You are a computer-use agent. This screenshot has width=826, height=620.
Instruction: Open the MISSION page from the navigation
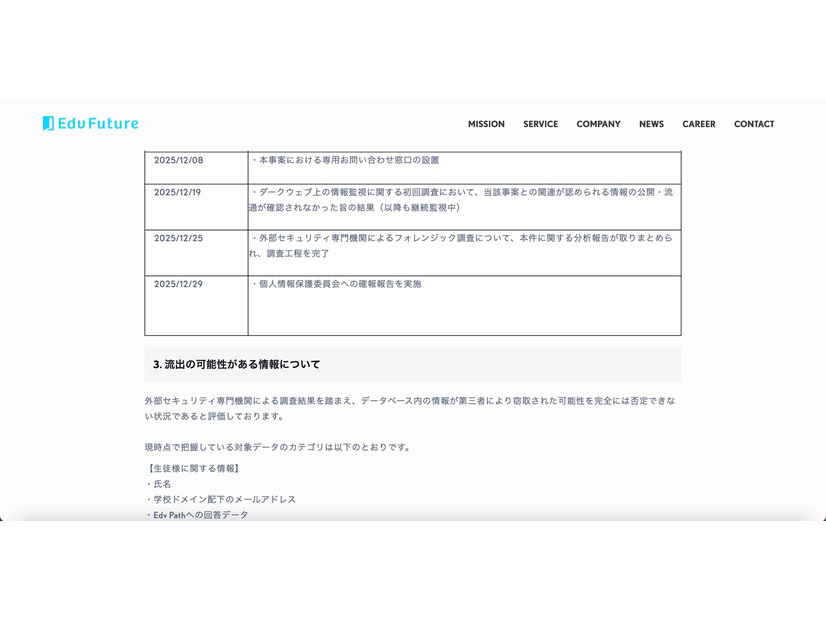[486, 124]
